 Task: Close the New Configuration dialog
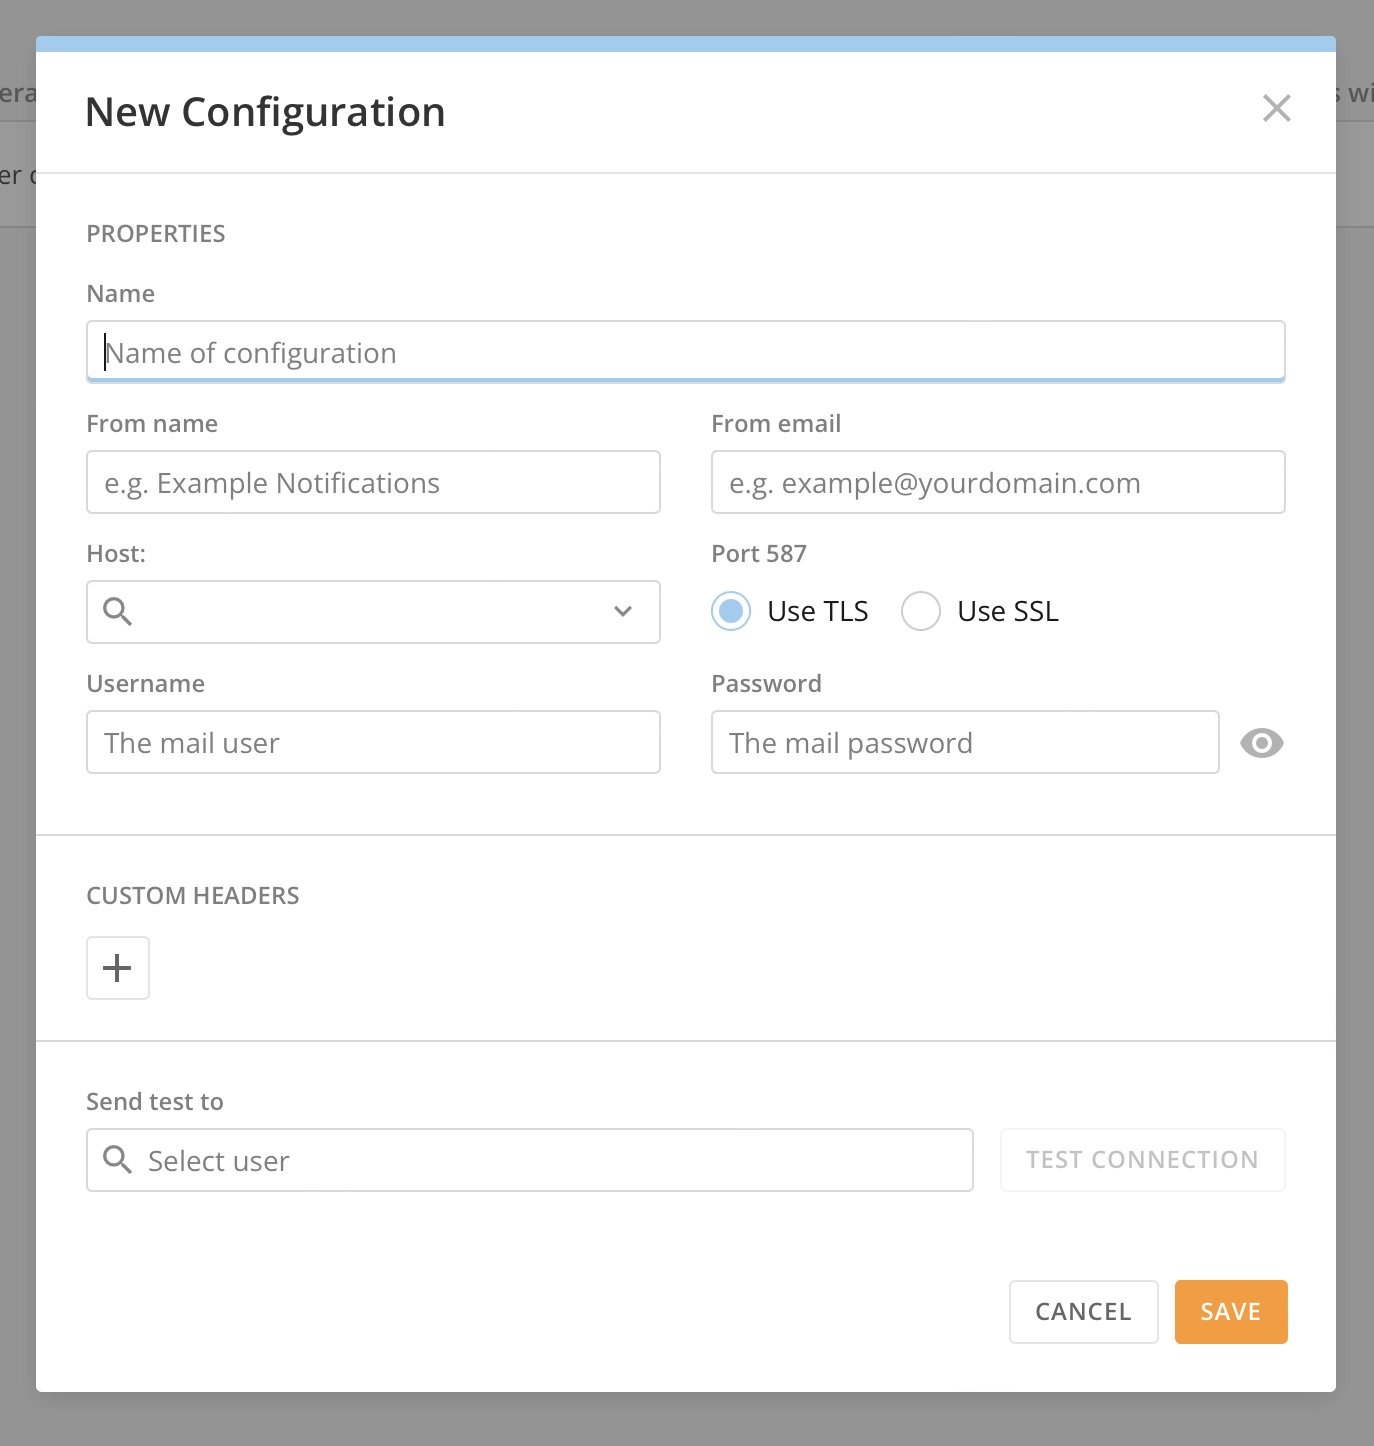1276,108
